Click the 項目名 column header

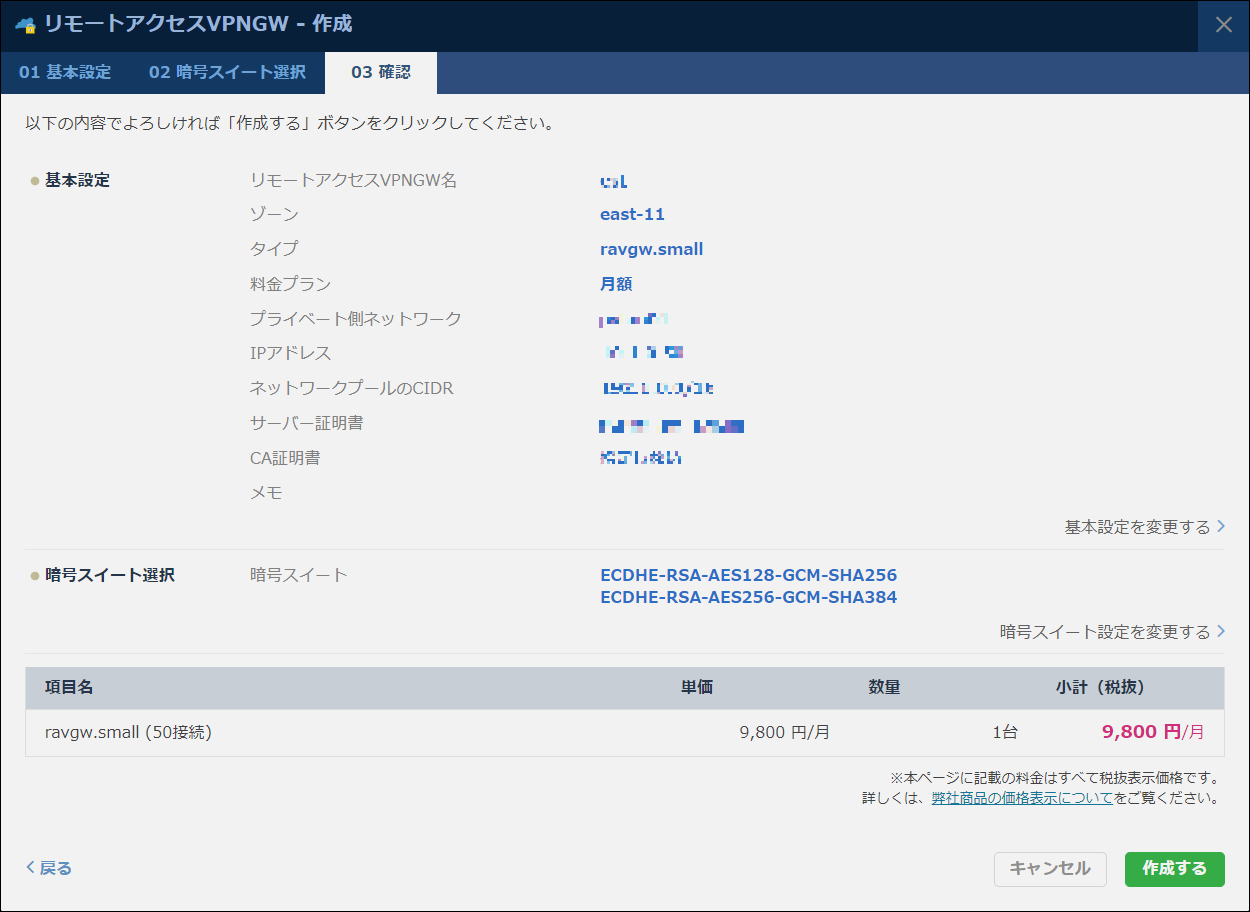(69, 687)
